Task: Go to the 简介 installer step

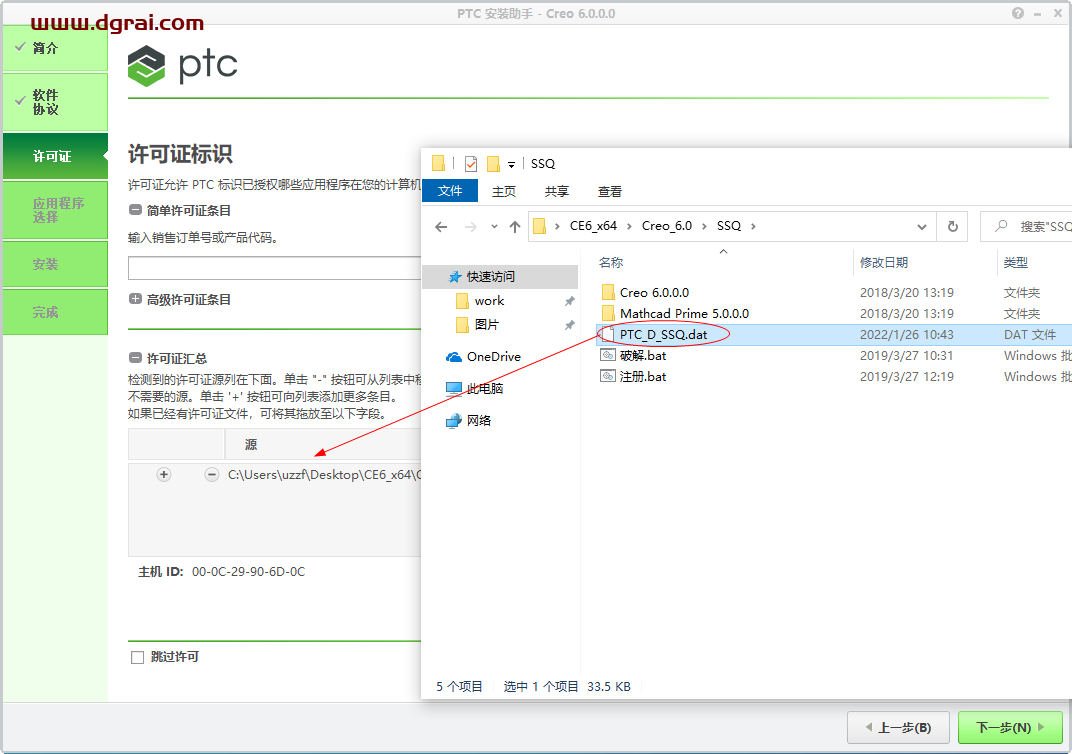Action: (x=55, y=48)
